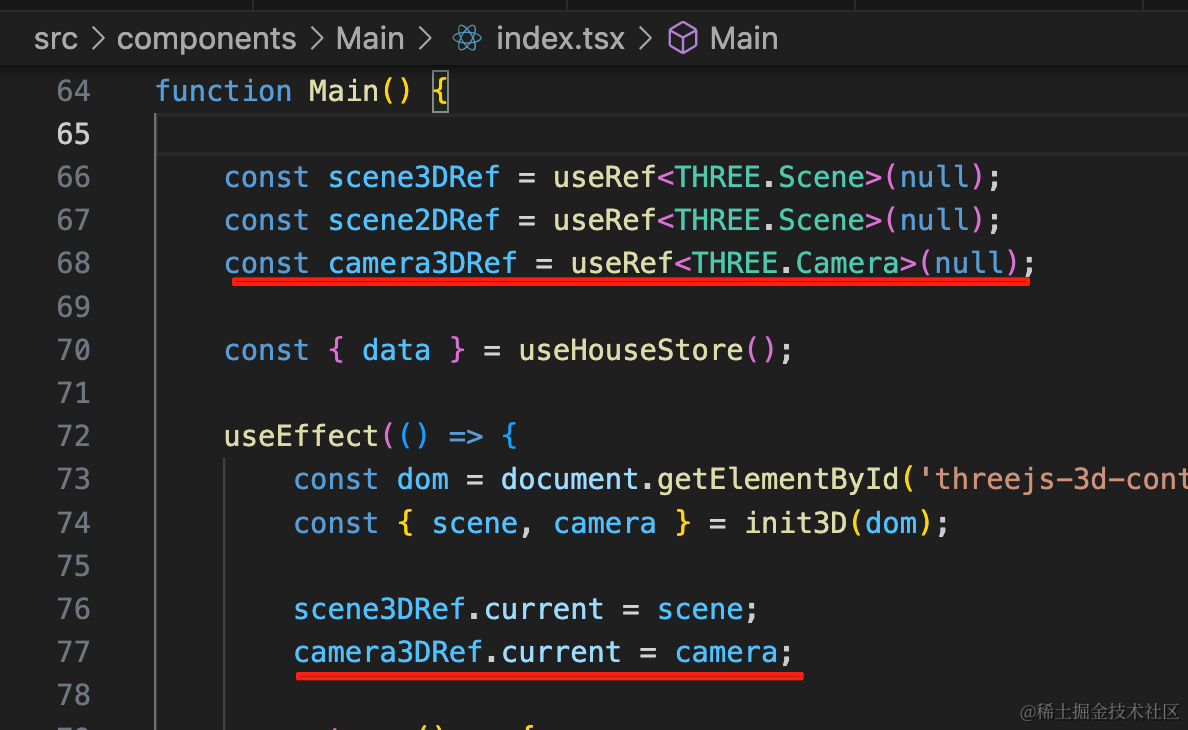Select the Main folder breadcrumb
This screenshot has width=1188, height=730.
coord(370,39)
